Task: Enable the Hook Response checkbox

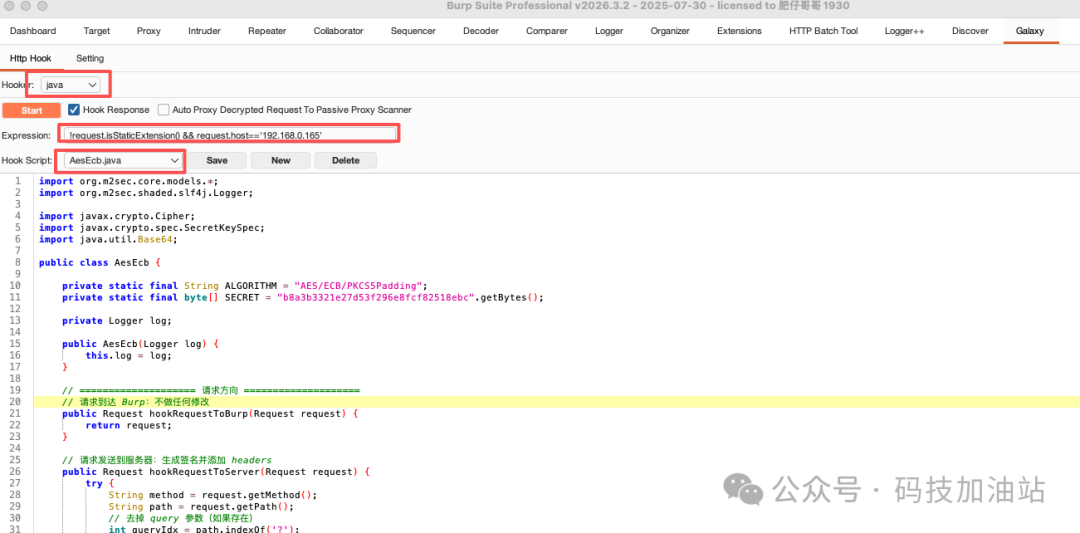Action: 74,110
